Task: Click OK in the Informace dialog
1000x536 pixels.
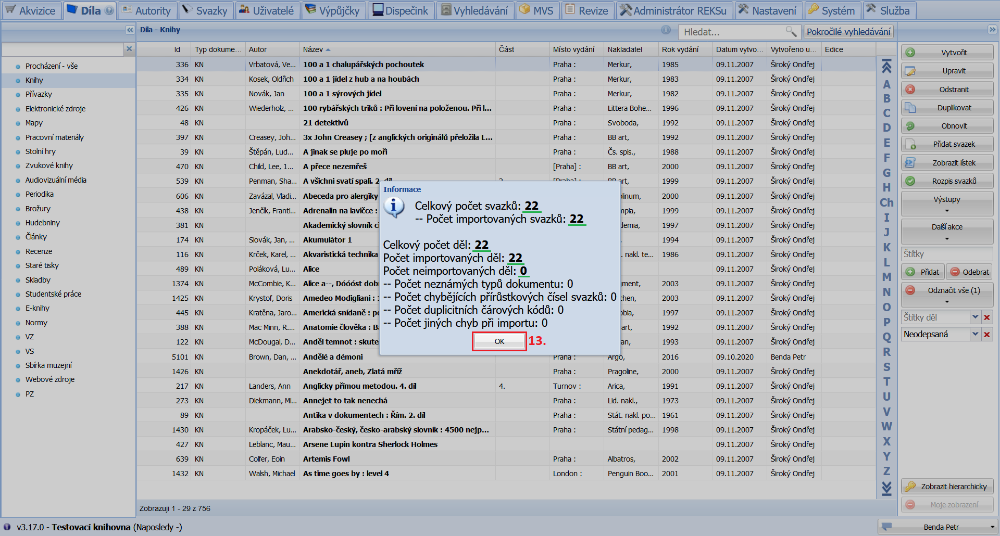Action: tap(499, 341)
